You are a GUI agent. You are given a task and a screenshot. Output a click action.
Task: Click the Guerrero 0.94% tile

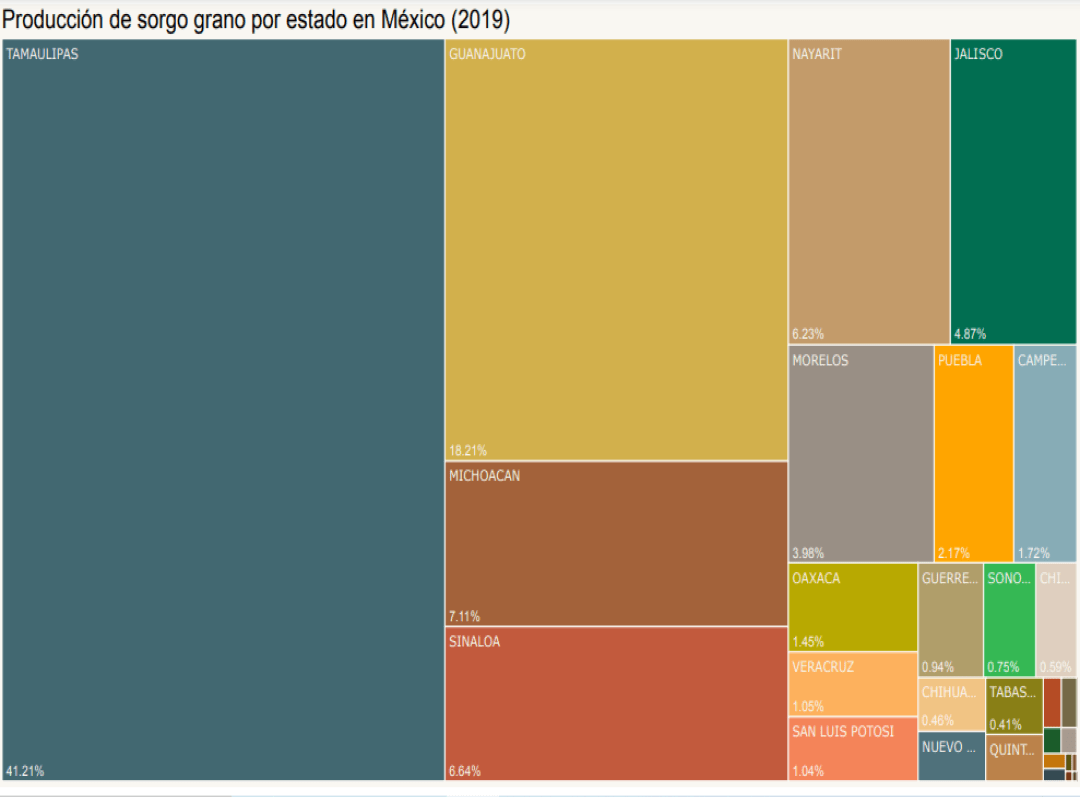click(x=950, y=620)
